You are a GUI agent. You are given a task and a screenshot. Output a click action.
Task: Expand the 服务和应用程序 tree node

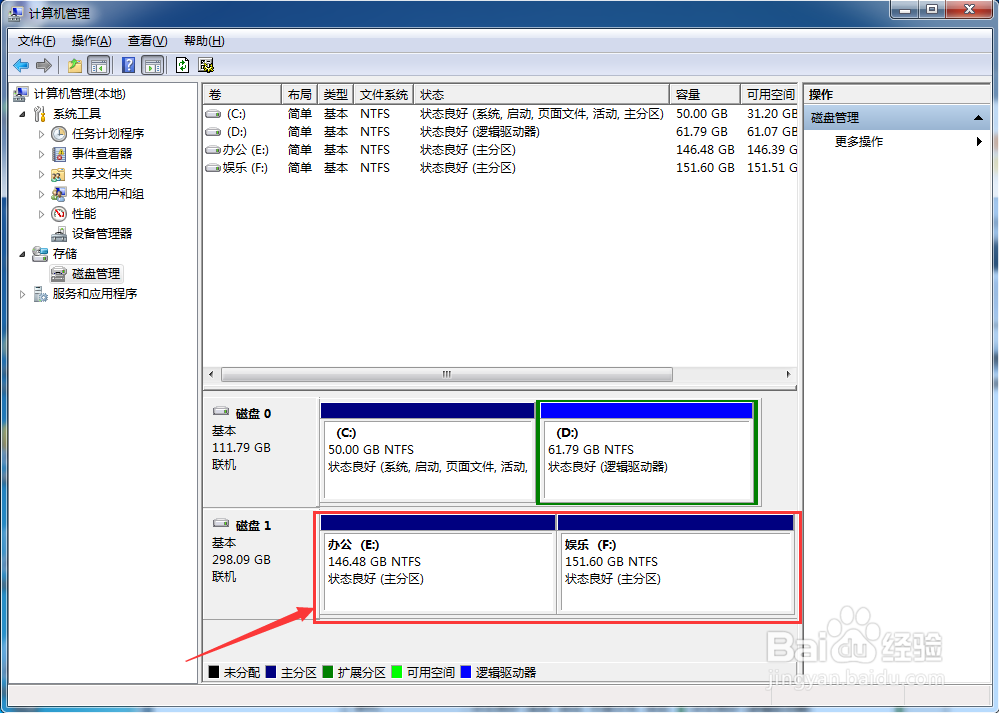click(x=22, y=293)
